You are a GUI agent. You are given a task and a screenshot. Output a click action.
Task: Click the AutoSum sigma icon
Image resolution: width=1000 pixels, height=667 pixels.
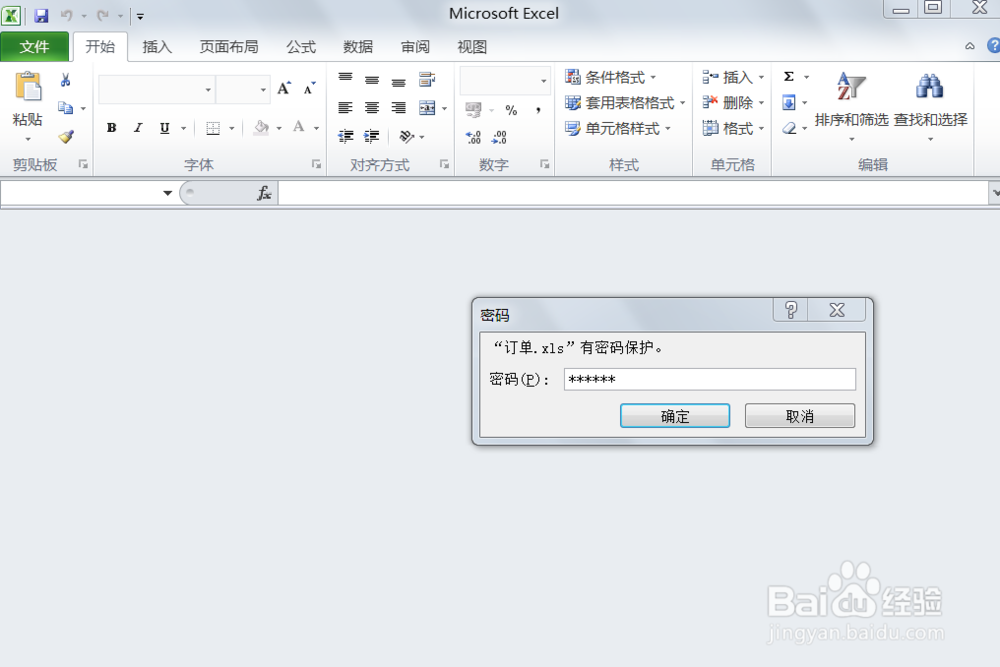click(789, 77)
